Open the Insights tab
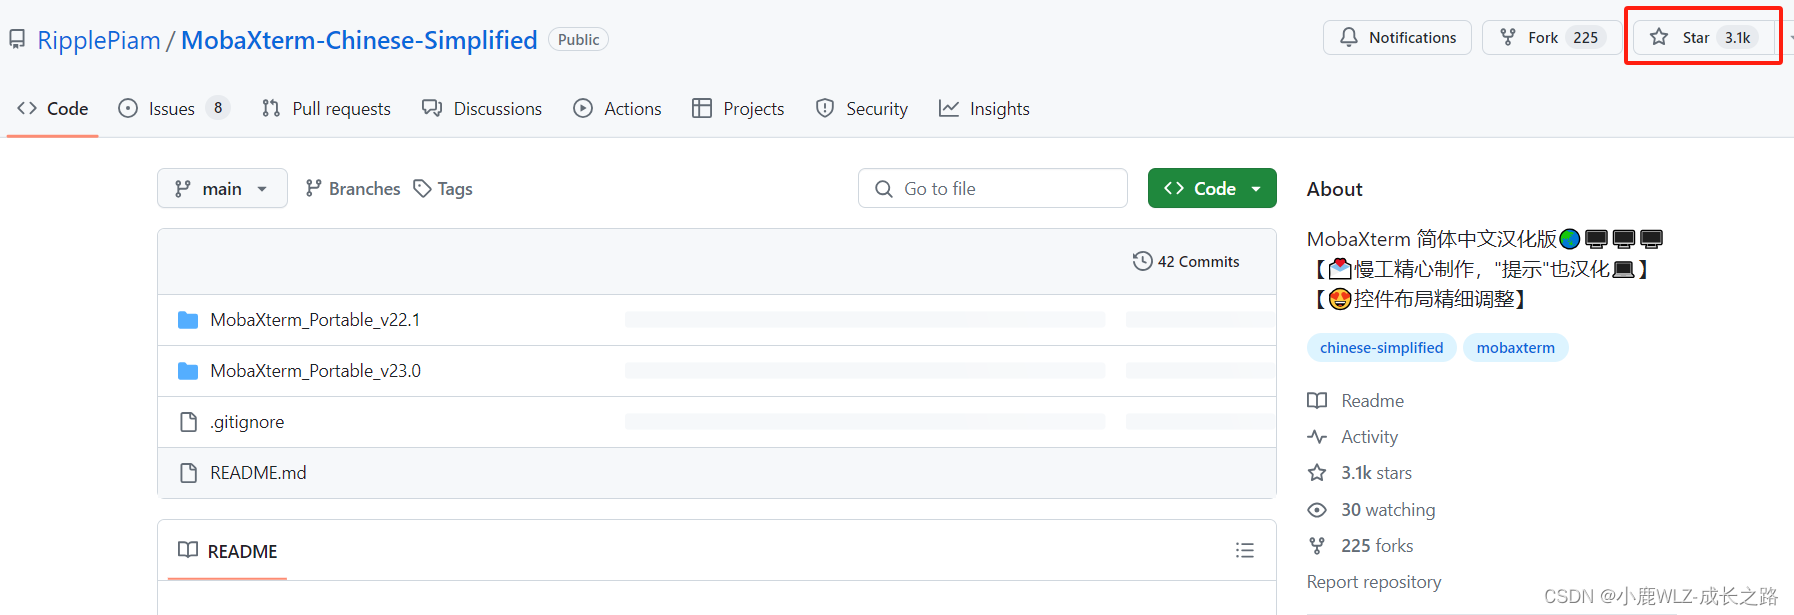1794x615 pixels. [984, 108]
